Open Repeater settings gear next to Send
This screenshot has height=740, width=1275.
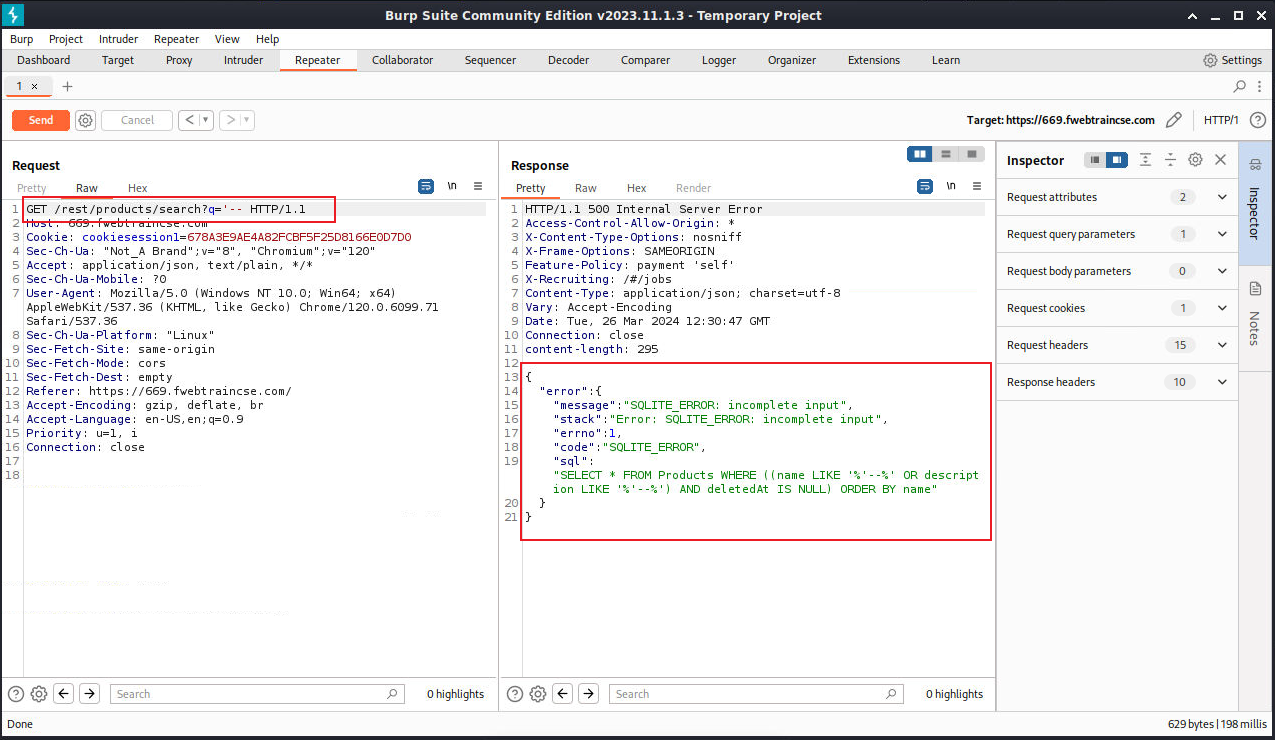click(x=86, y=120)
